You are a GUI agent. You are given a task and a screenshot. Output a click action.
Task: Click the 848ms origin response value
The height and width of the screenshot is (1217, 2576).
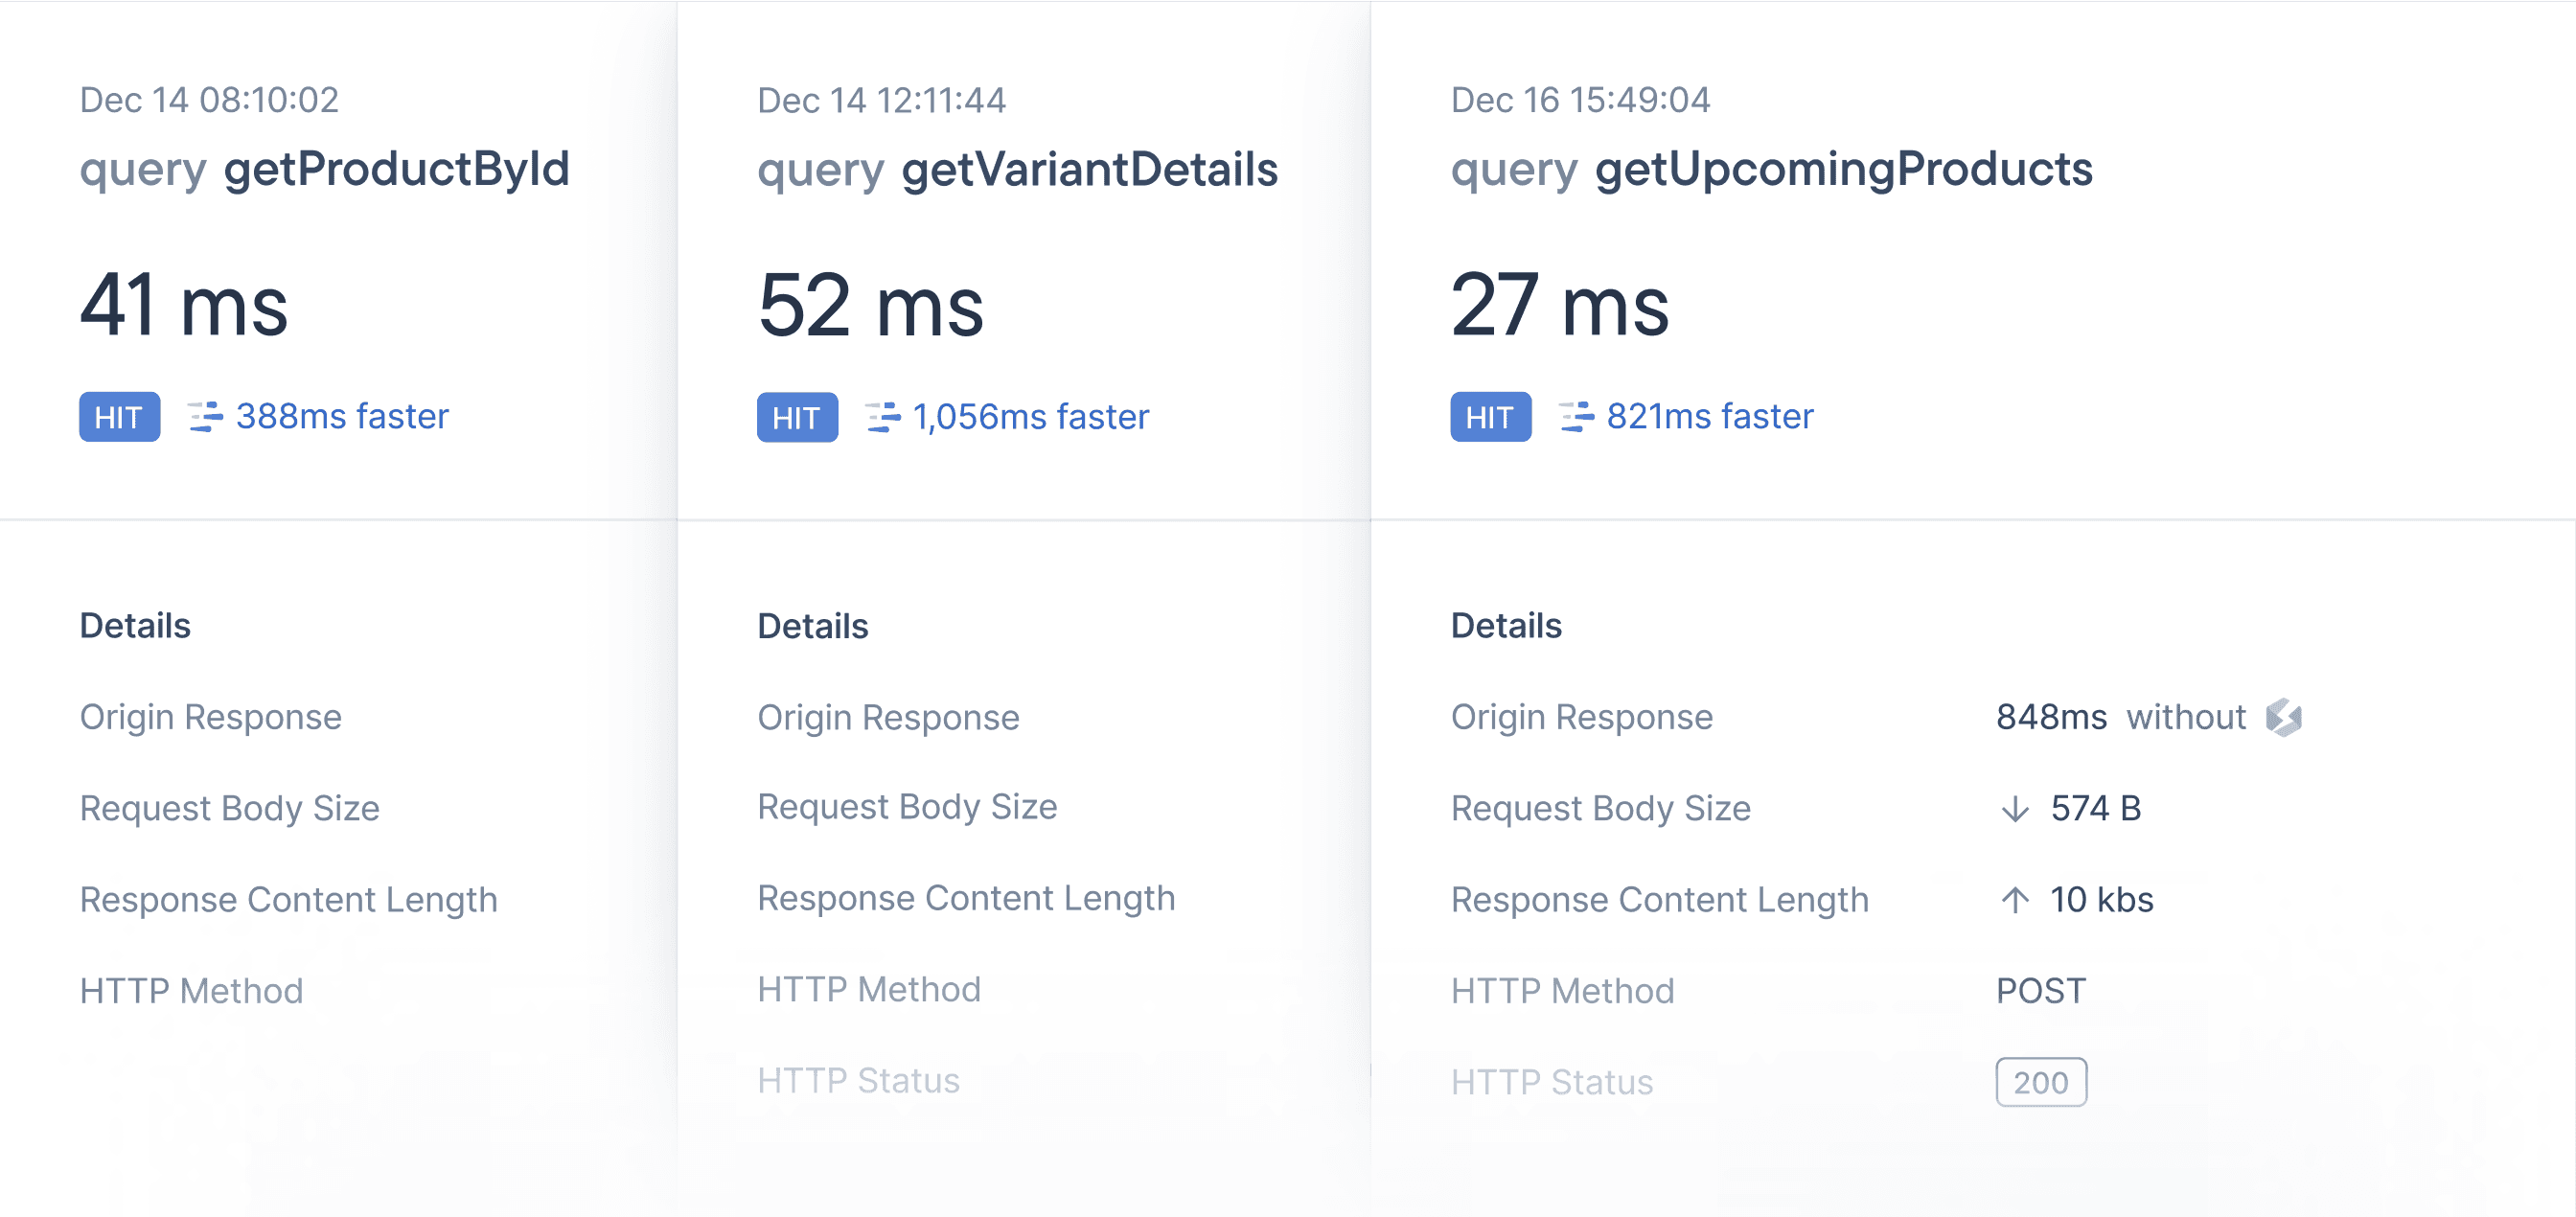click(x=2051, y=717)
